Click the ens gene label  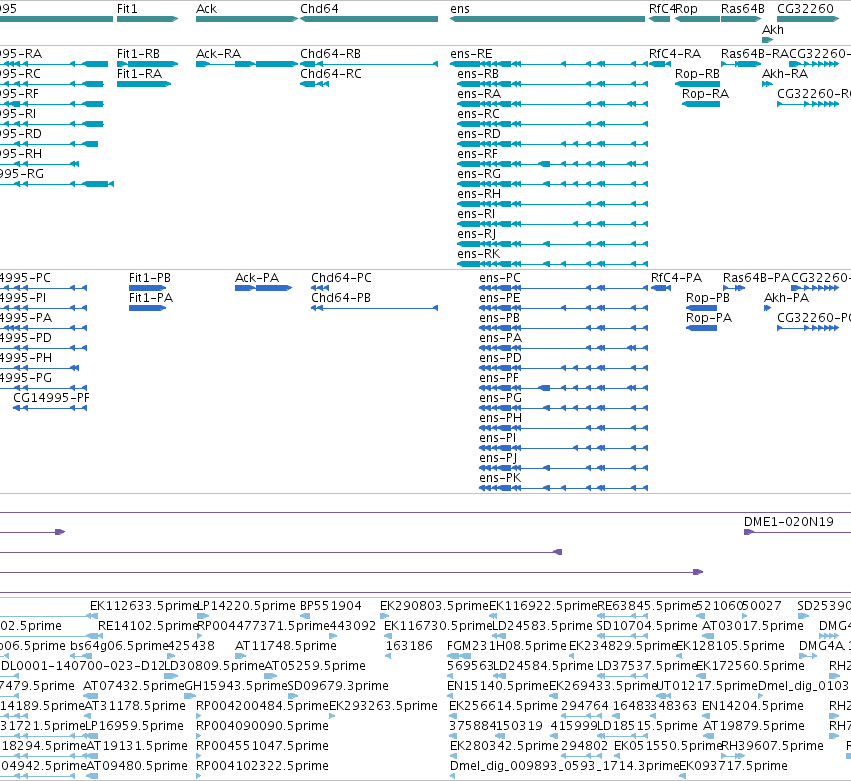point(460,9)
